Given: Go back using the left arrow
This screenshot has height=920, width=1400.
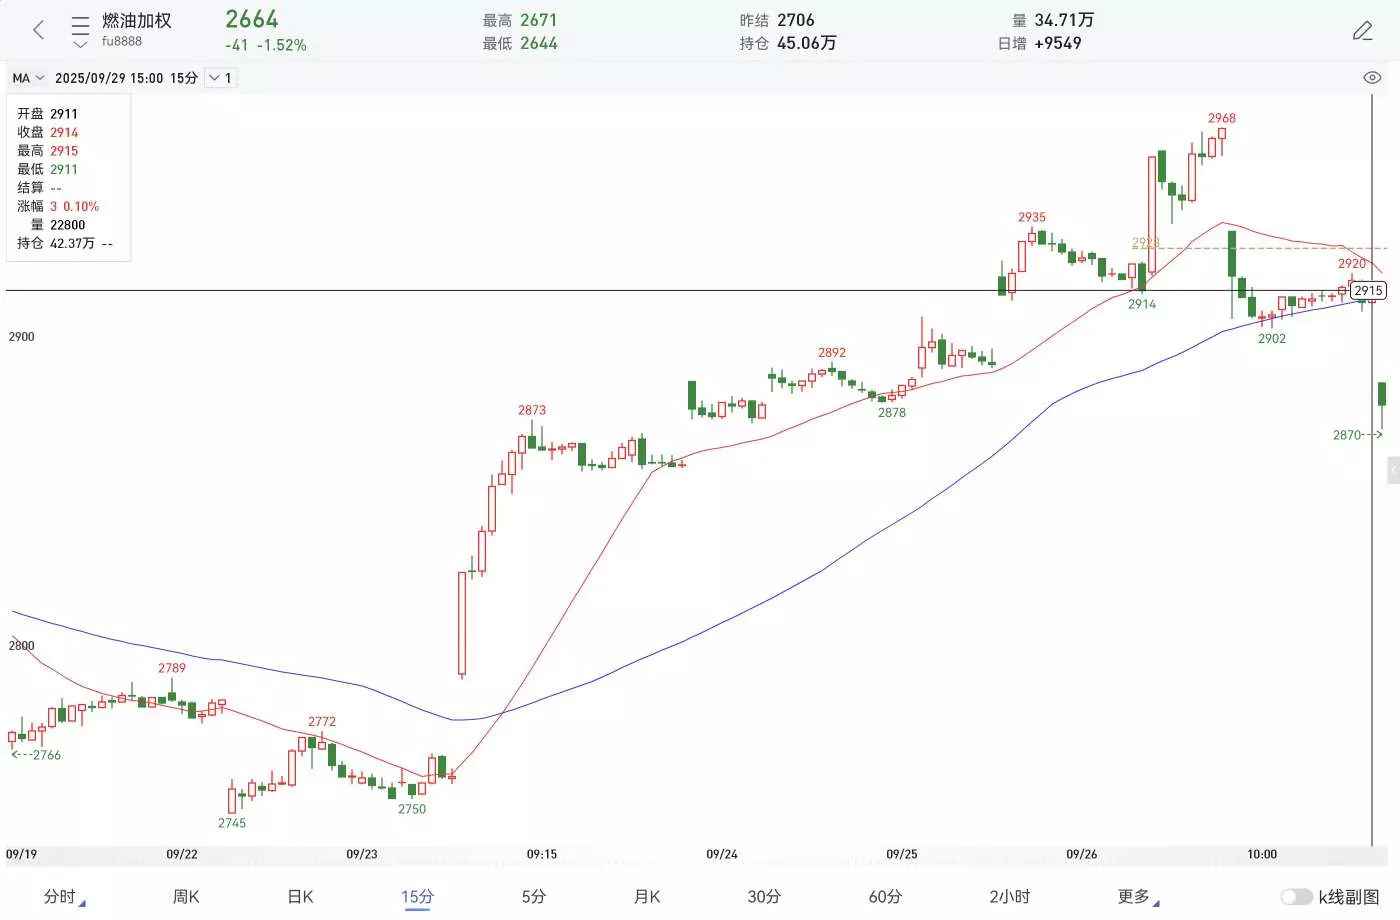Looking at the screenshot, I should (39, 30).
